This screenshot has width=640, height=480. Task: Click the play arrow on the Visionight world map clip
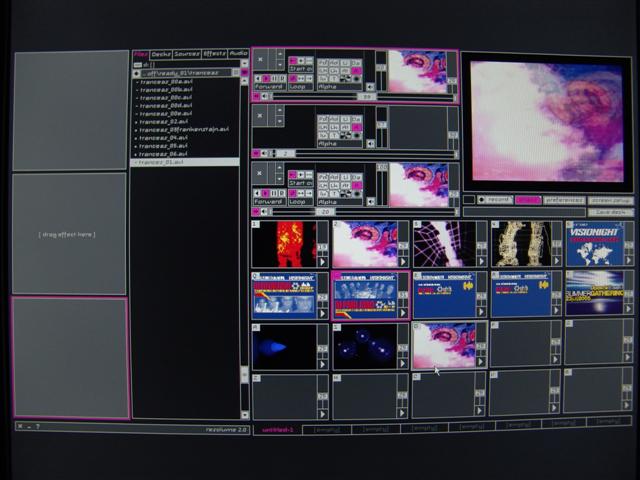pos(628,261)
